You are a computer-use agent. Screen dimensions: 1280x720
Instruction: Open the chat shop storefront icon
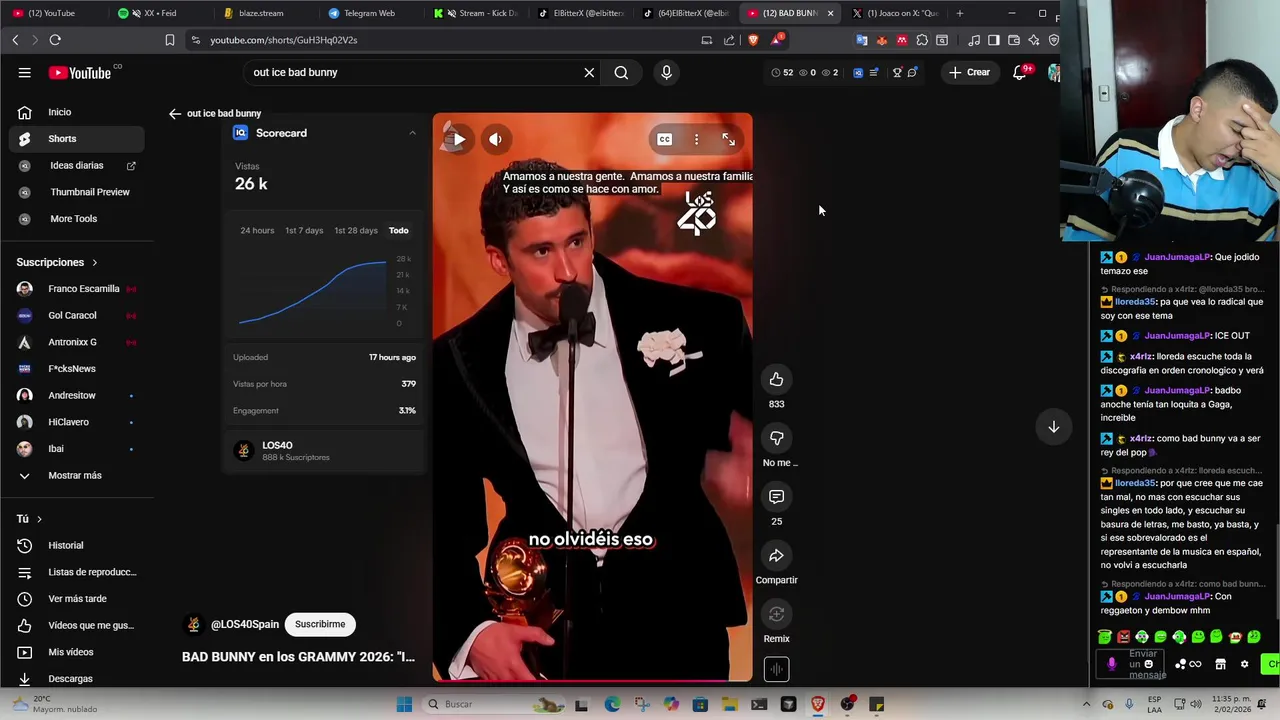pyautogui.click(x=1220, y=664)
